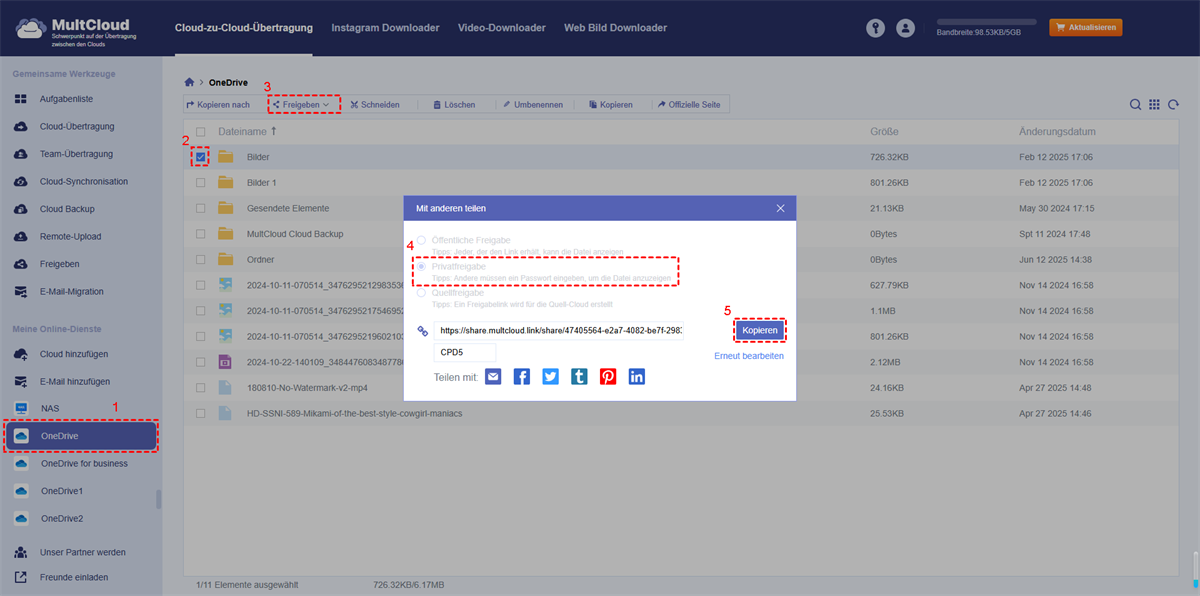Click Umbenennen in the toolbar
Viewport: 1200px width, 596px height.
532,104
